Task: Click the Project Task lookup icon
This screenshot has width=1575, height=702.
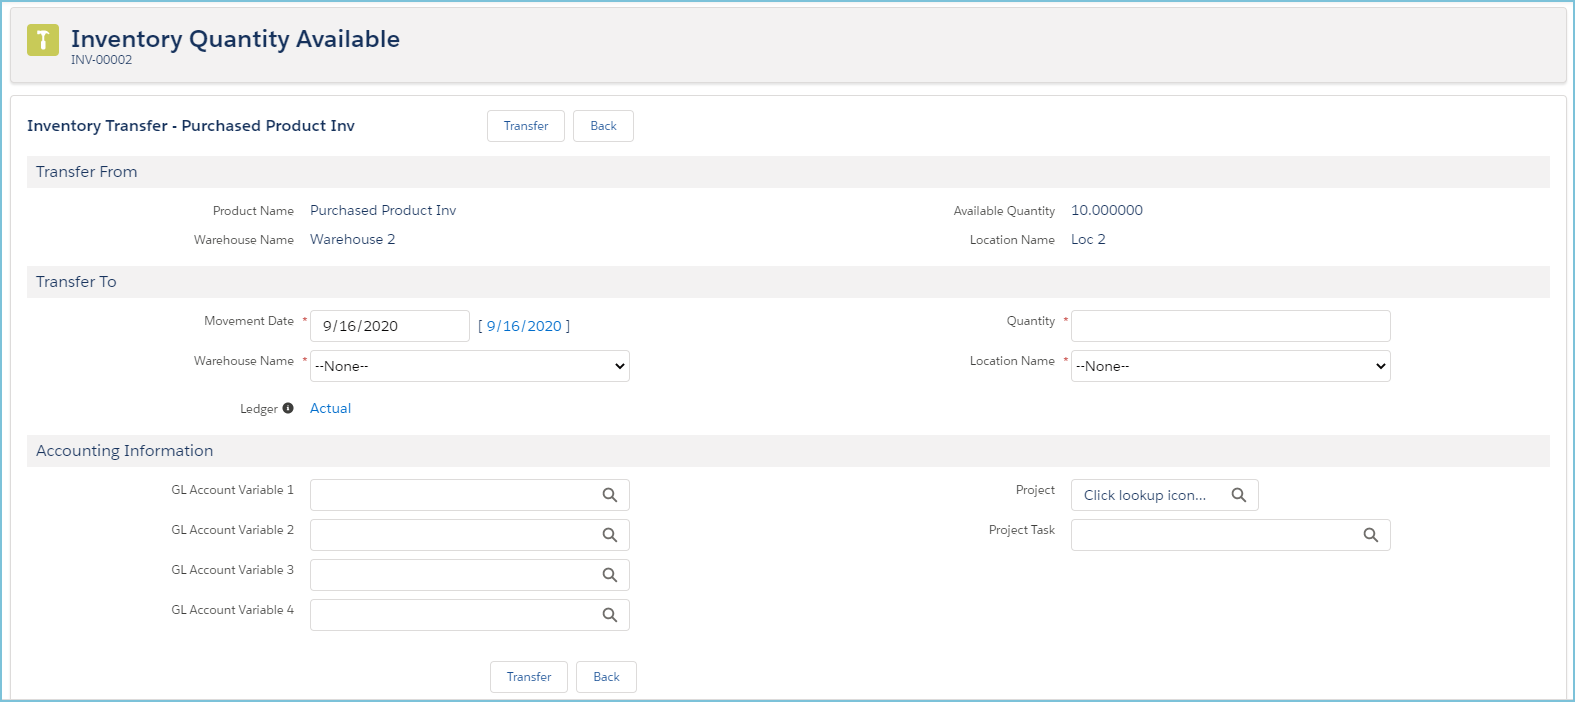Action: coord(1370,535)
